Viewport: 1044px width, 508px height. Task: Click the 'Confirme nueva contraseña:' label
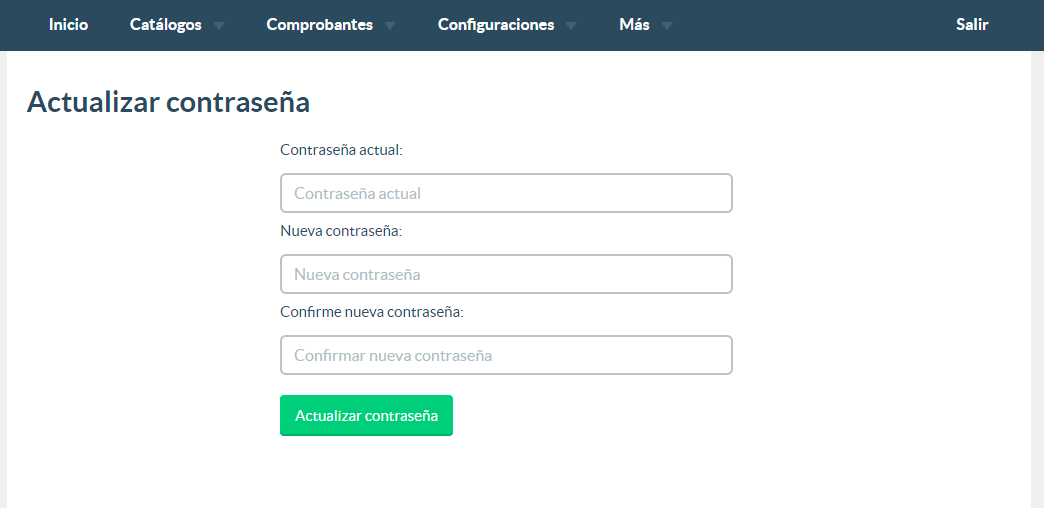tap(372, 312)
